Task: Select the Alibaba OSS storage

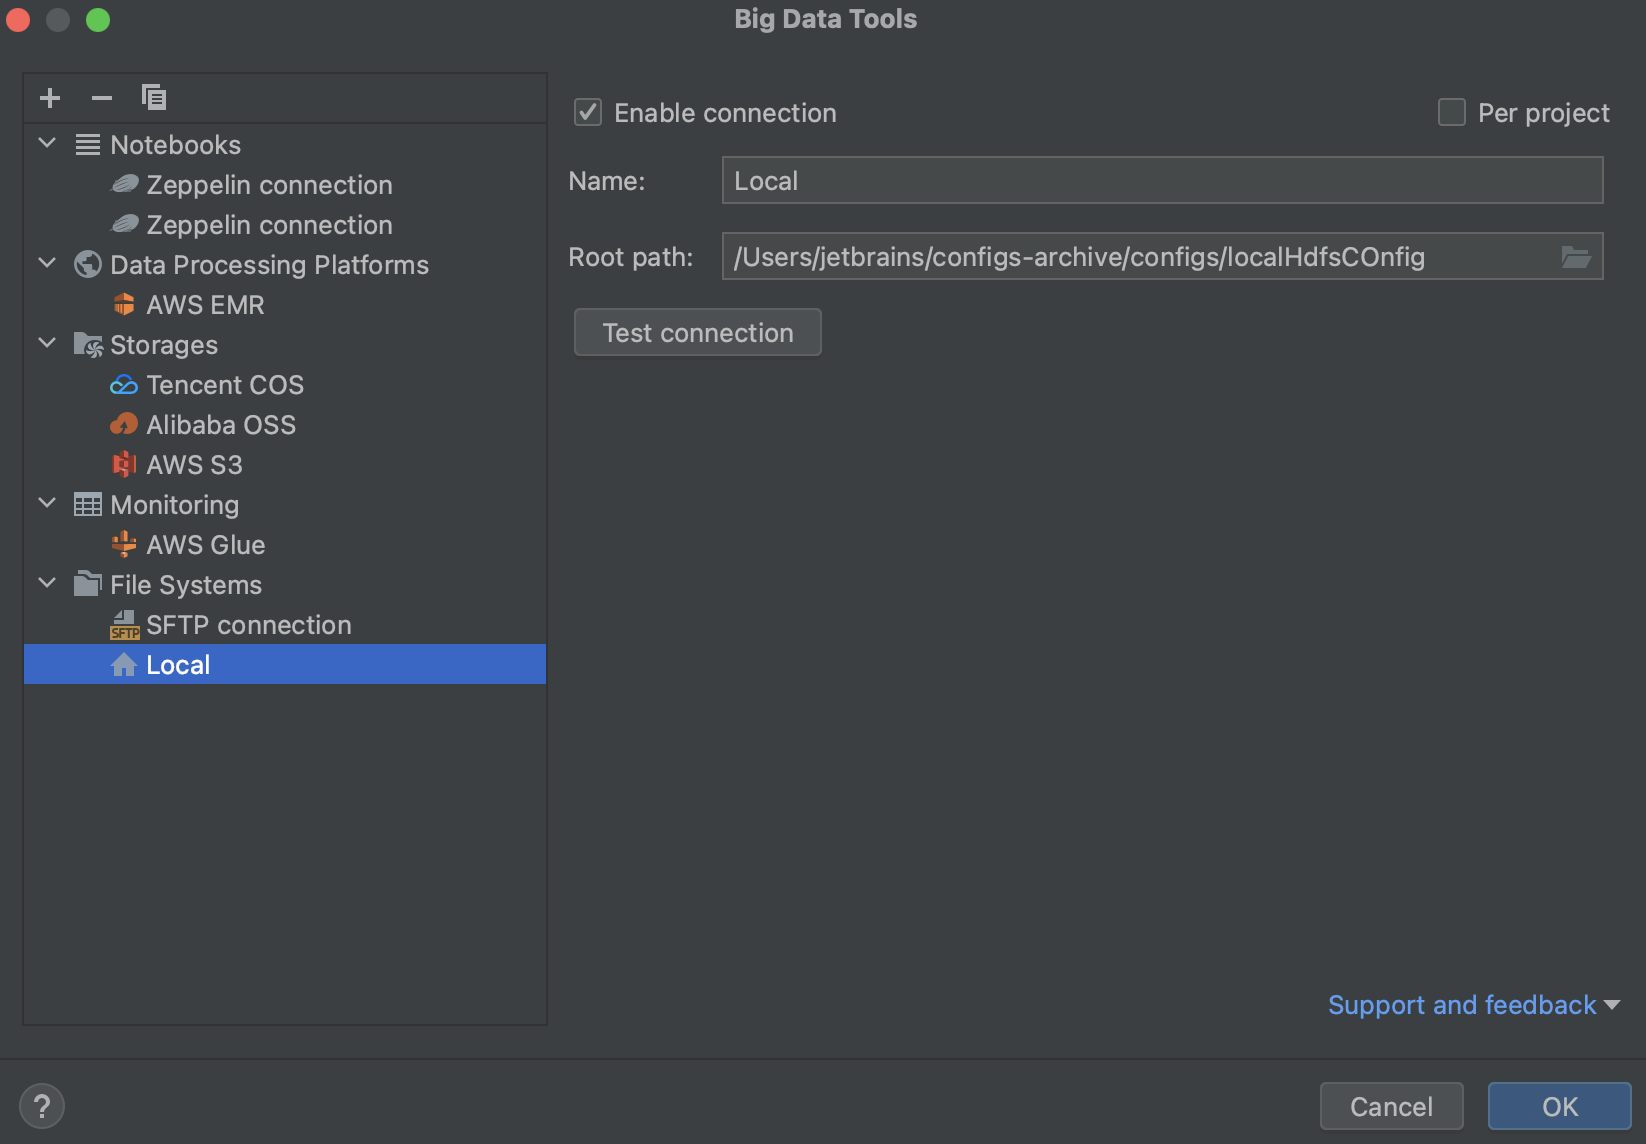Action: (x=220, y=424)
